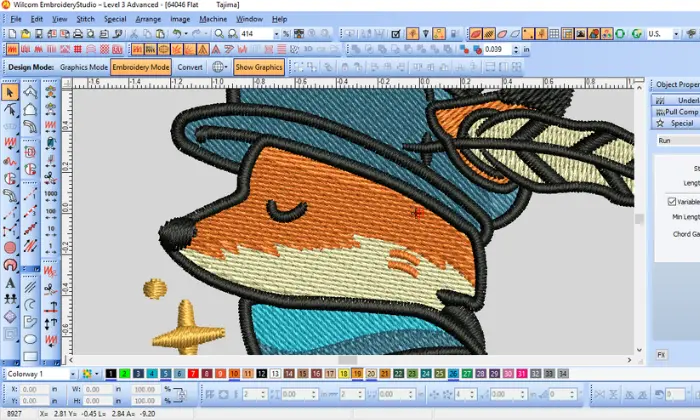Select the Ellipse shape tool
This screenshot has width=700, height=420.
[30, 340]
